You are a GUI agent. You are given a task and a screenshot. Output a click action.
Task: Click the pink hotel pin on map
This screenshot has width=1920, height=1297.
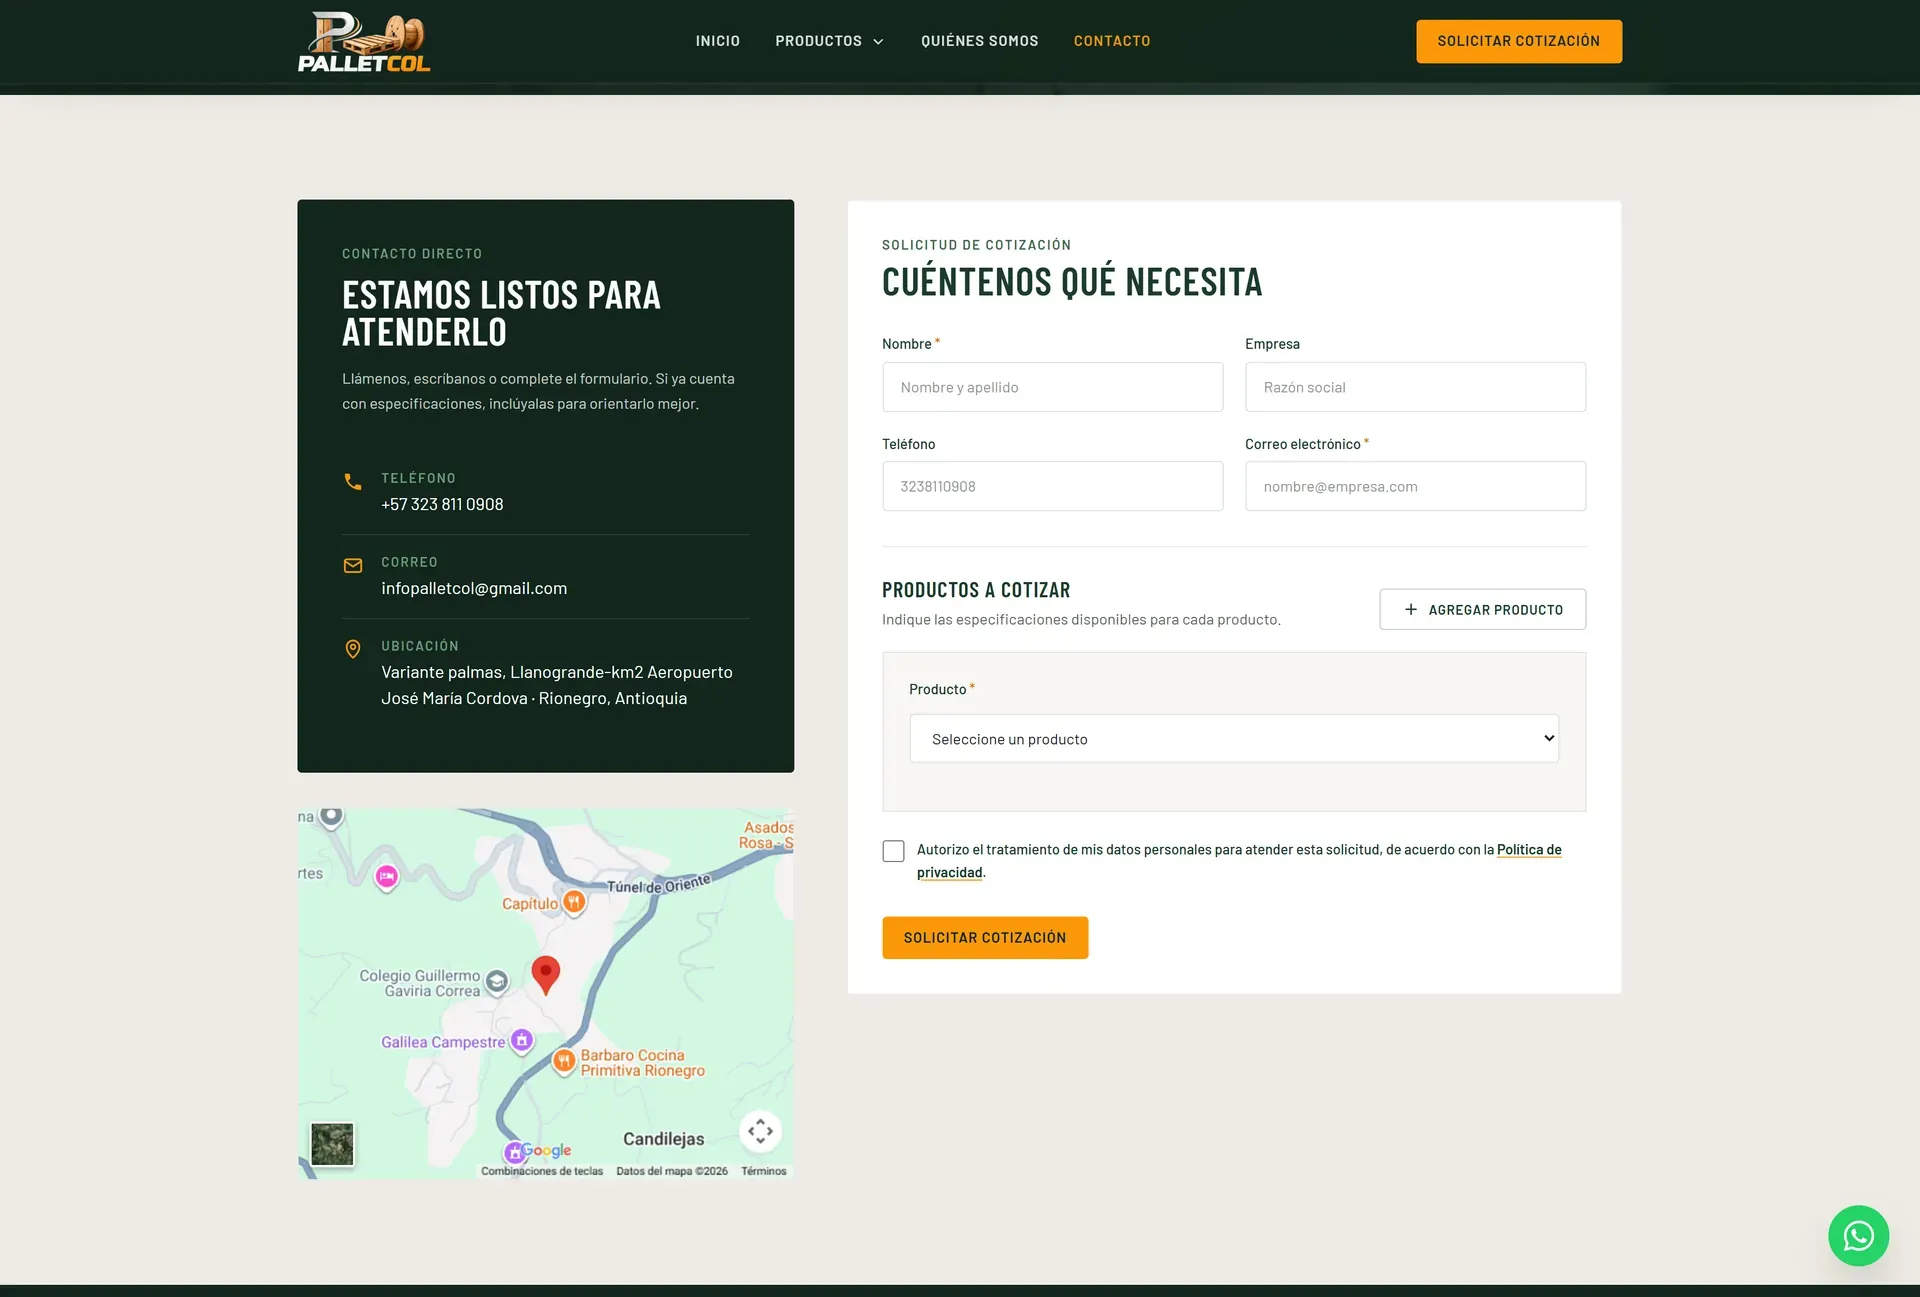[x=387, y=877]
